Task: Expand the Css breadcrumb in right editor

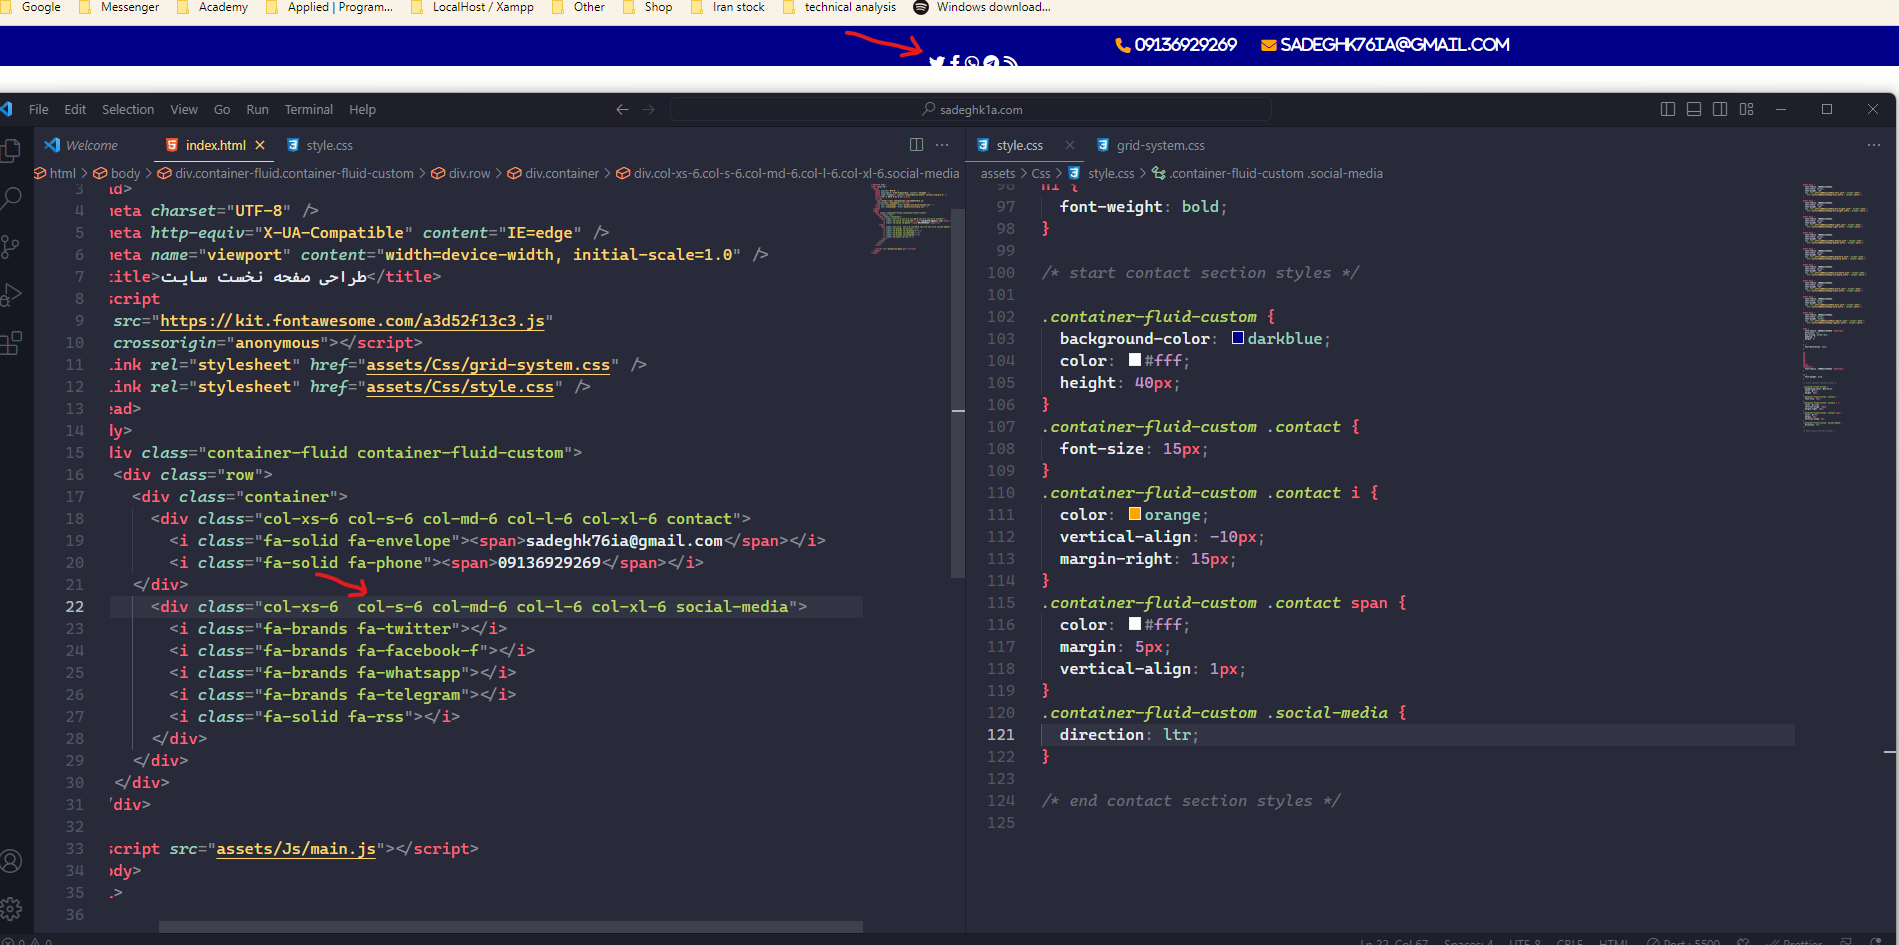Action: (1041, 173)
